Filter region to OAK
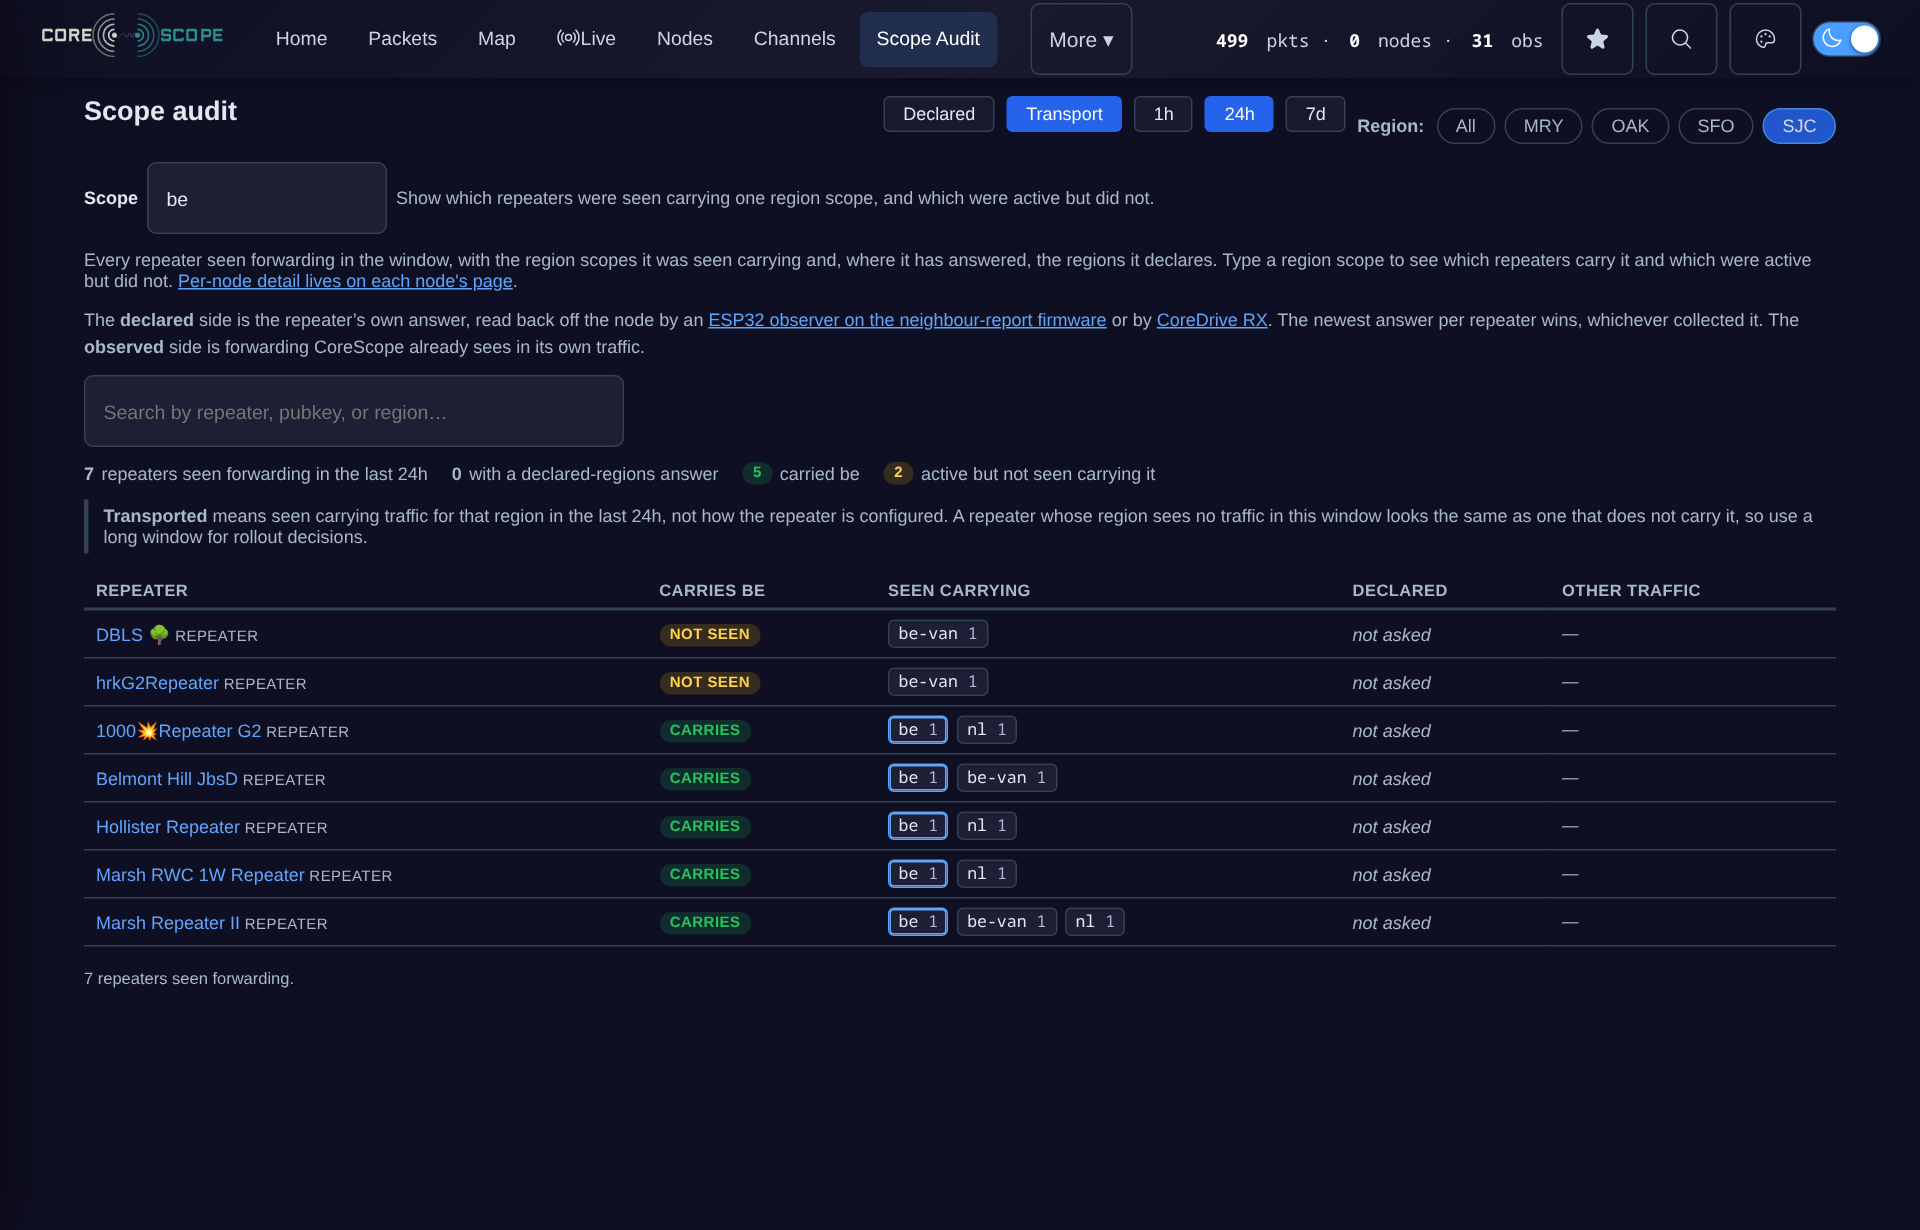 coord(1630,126)
